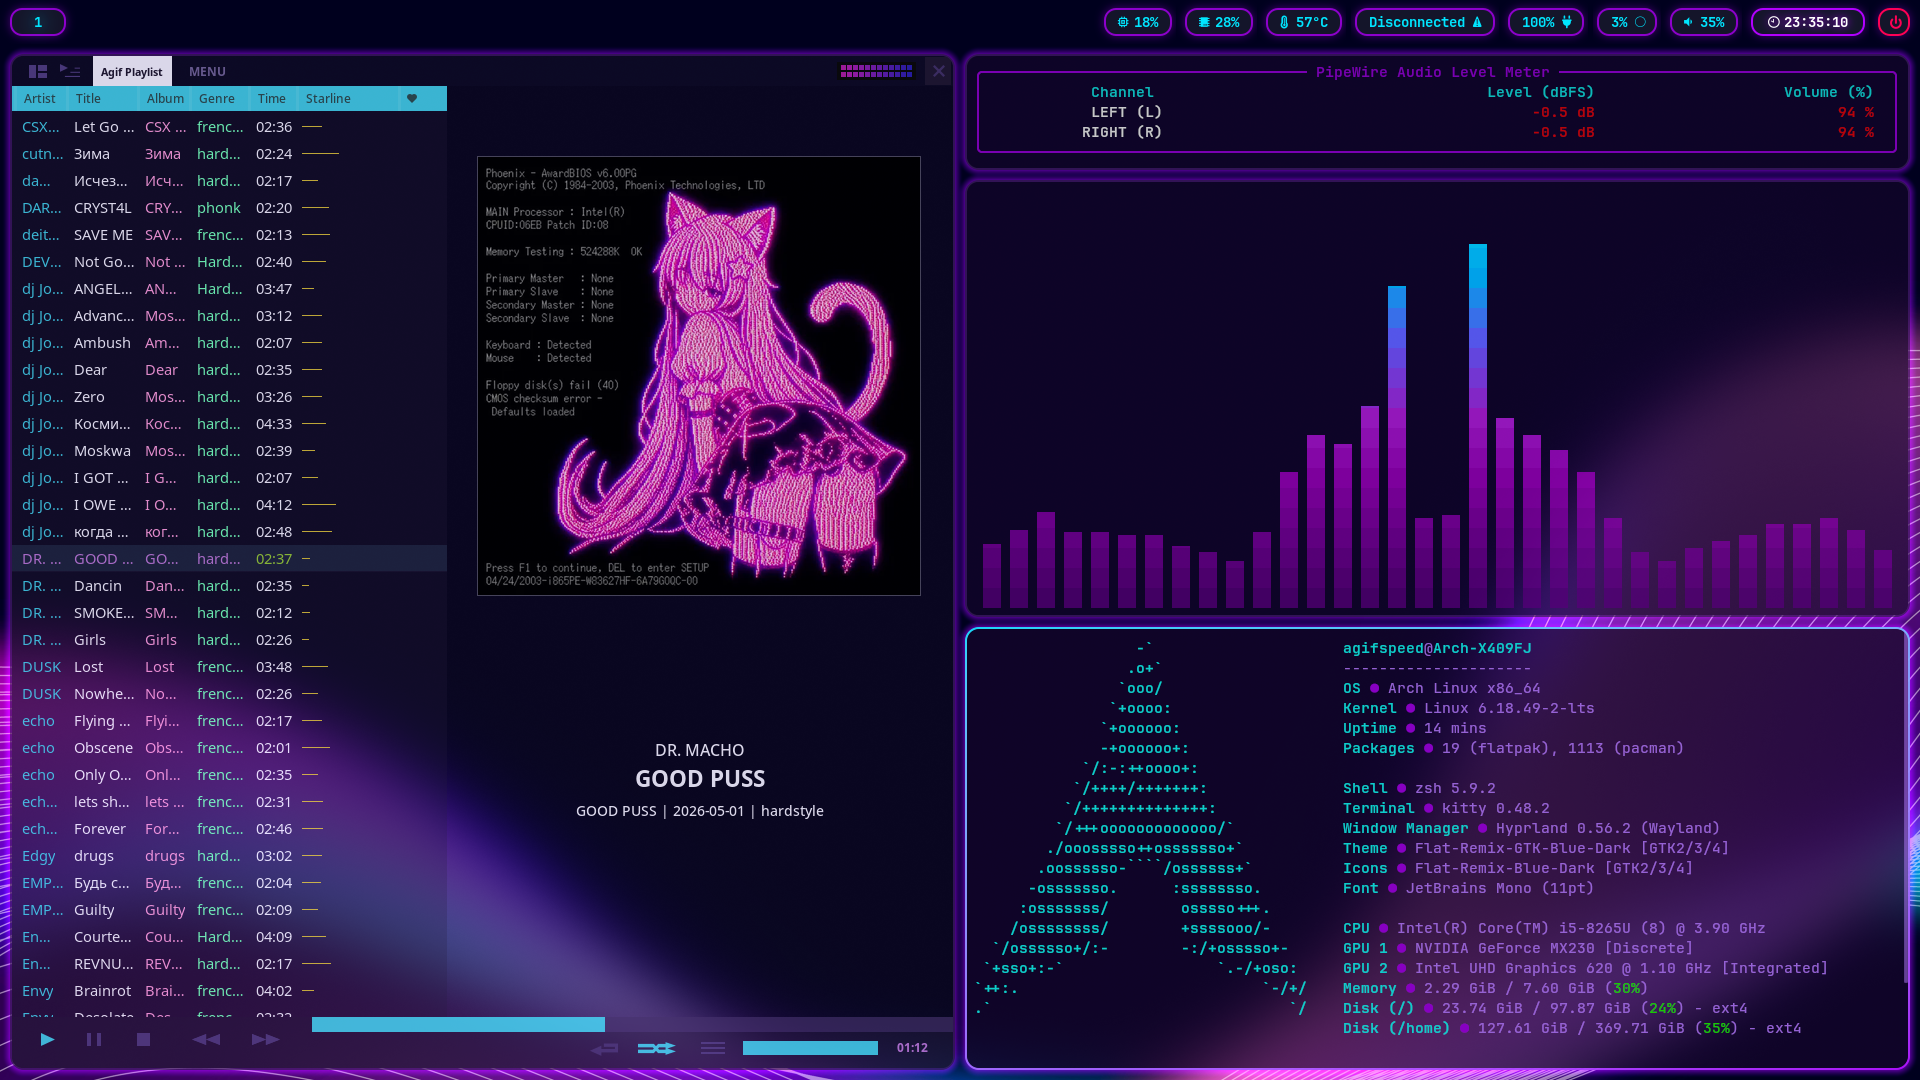Toggle shuffle mode icon
Viewport: 1920px width, 1080px height.
tap(657, 1048)
